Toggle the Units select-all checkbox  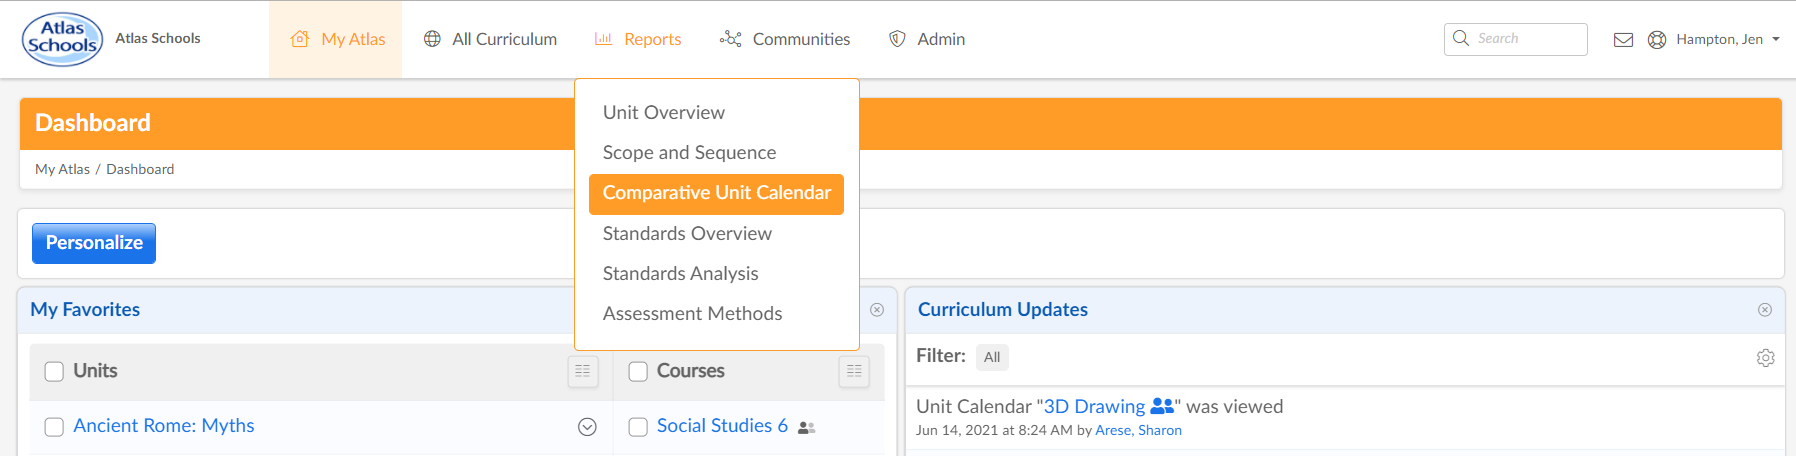(54, 372)
